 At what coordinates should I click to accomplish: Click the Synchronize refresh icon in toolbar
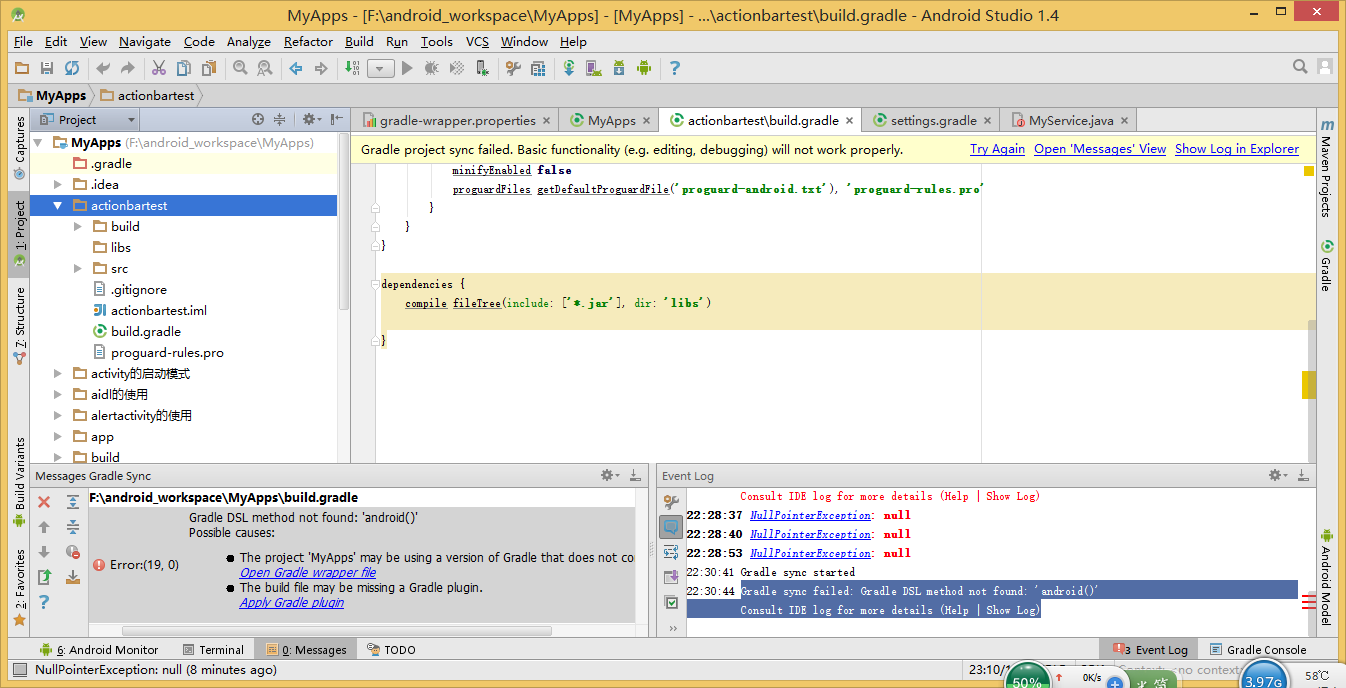pyautogui.click(x=72, y=68)
